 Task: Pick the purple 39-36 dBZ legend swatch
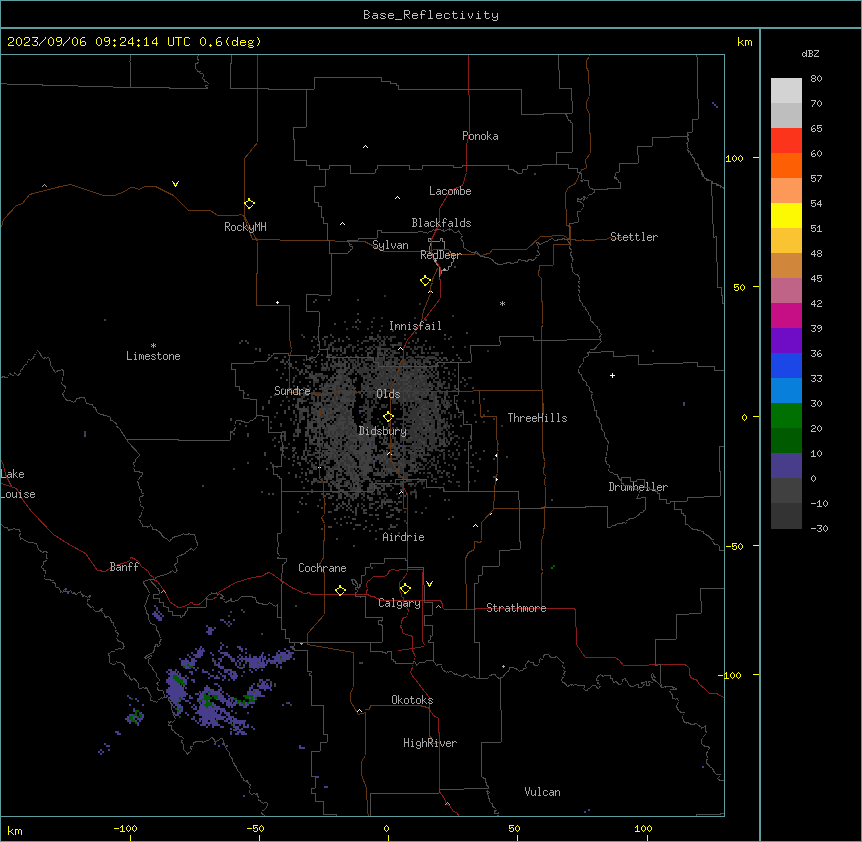pos(786,340)
